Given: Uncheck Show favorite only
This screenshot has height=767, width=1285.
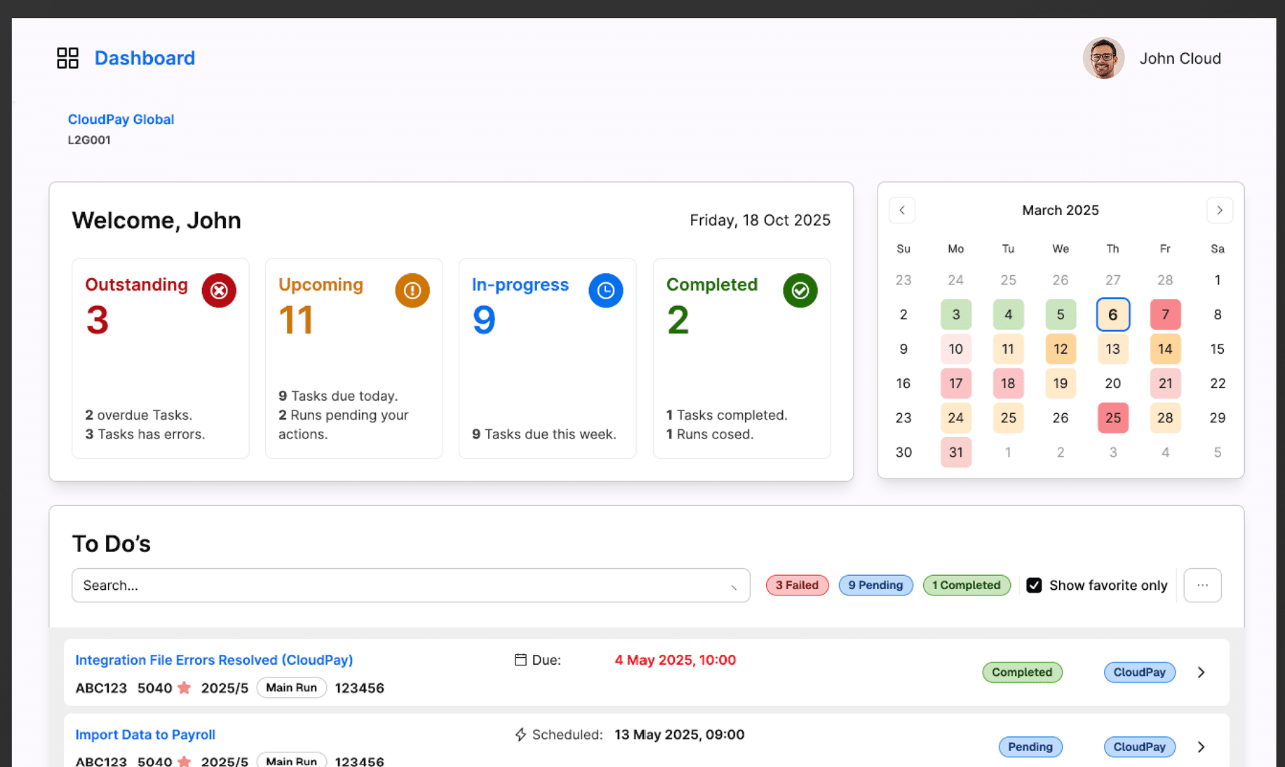Looking at the screenshot, I should (x=1034, y=585).
